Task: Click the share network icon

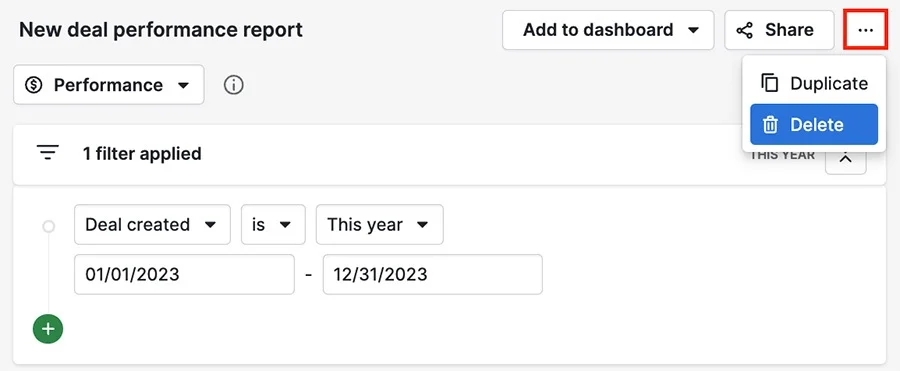Action: (744, 30)
